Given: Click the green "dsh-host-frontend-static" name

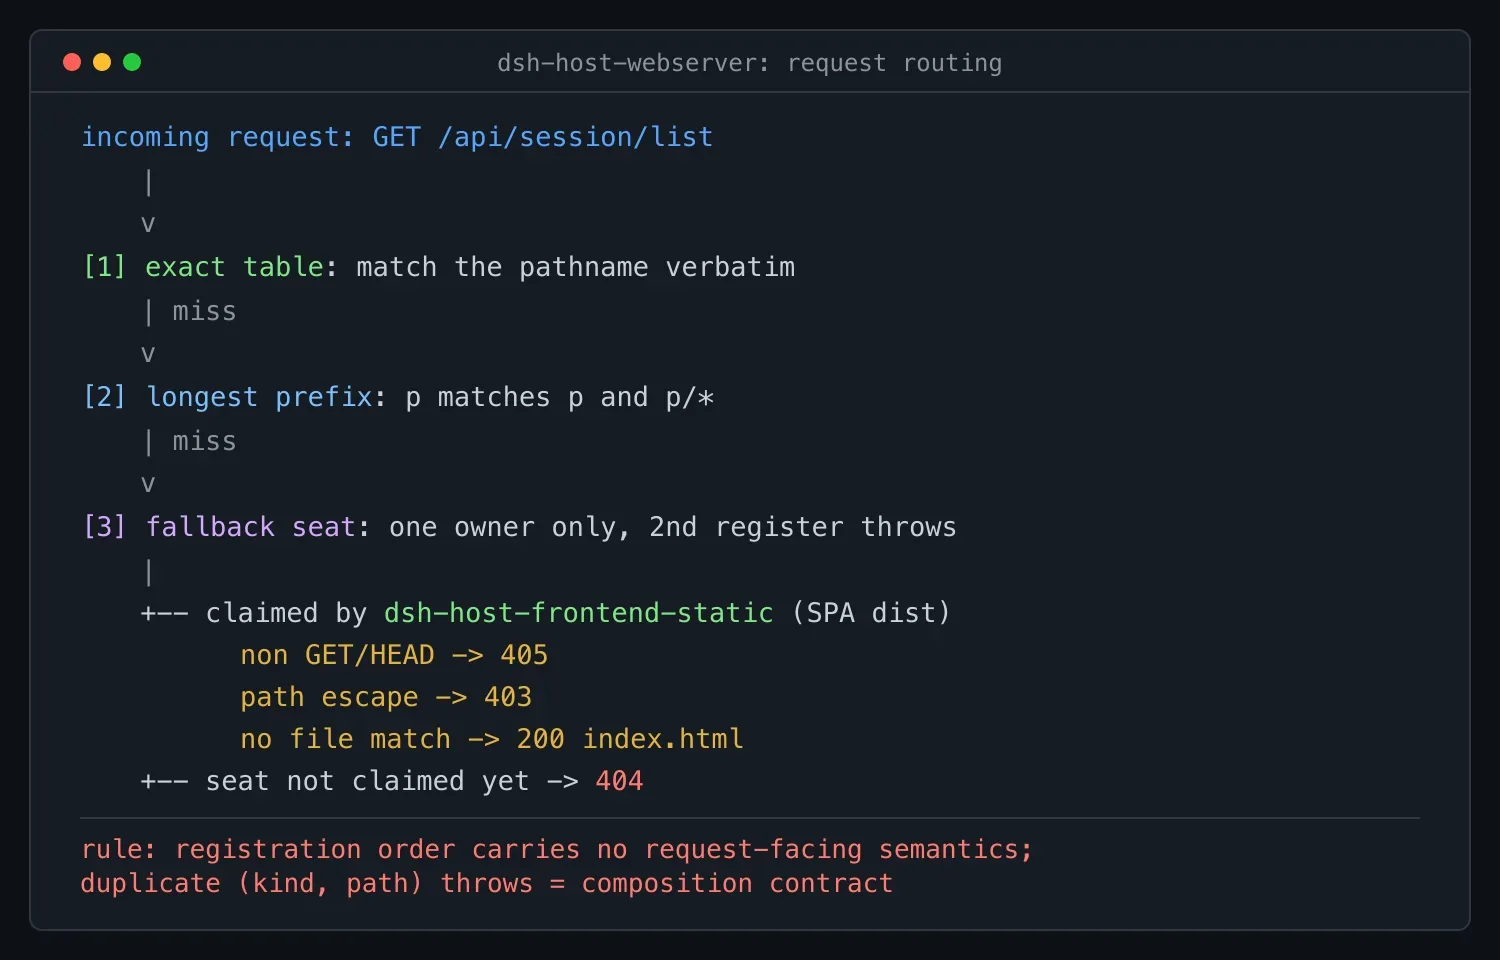Looking at the screenshot, I should pyautogui.click(x=579, y=613).
